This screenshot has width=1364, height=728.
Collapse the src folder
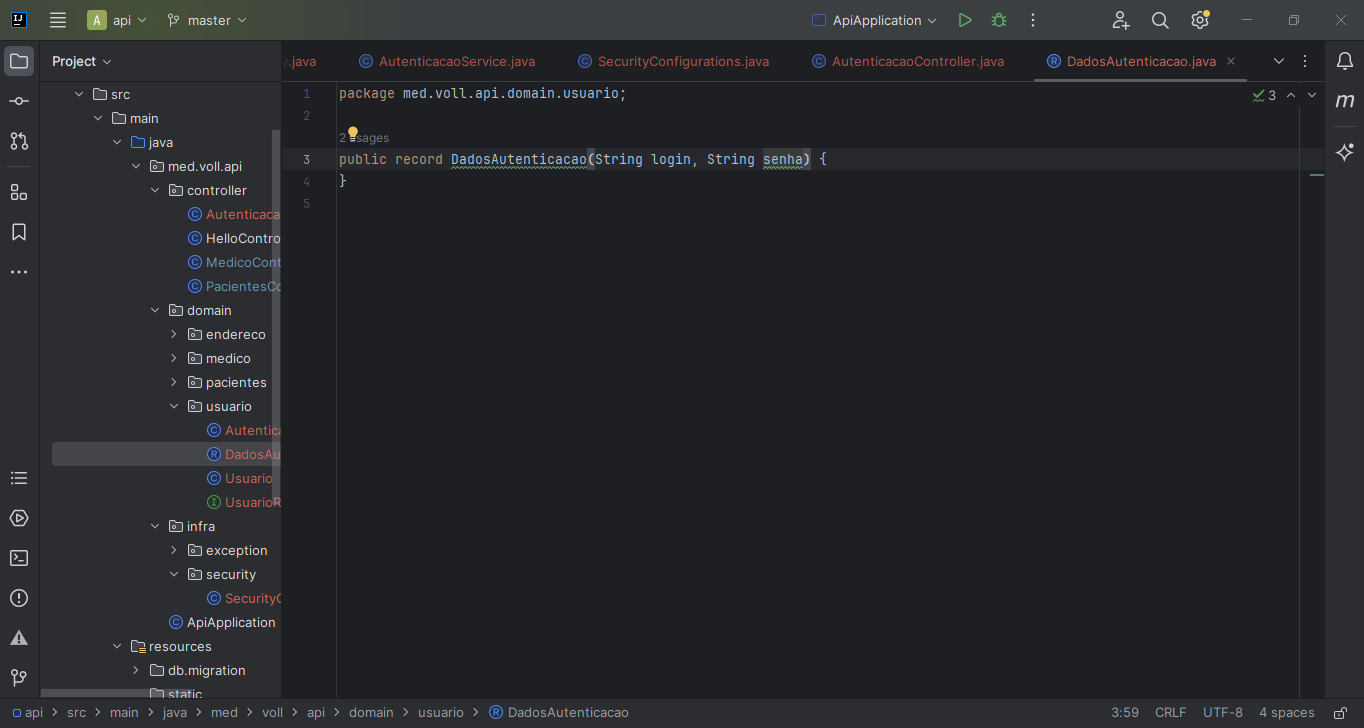tap(79, 94)
